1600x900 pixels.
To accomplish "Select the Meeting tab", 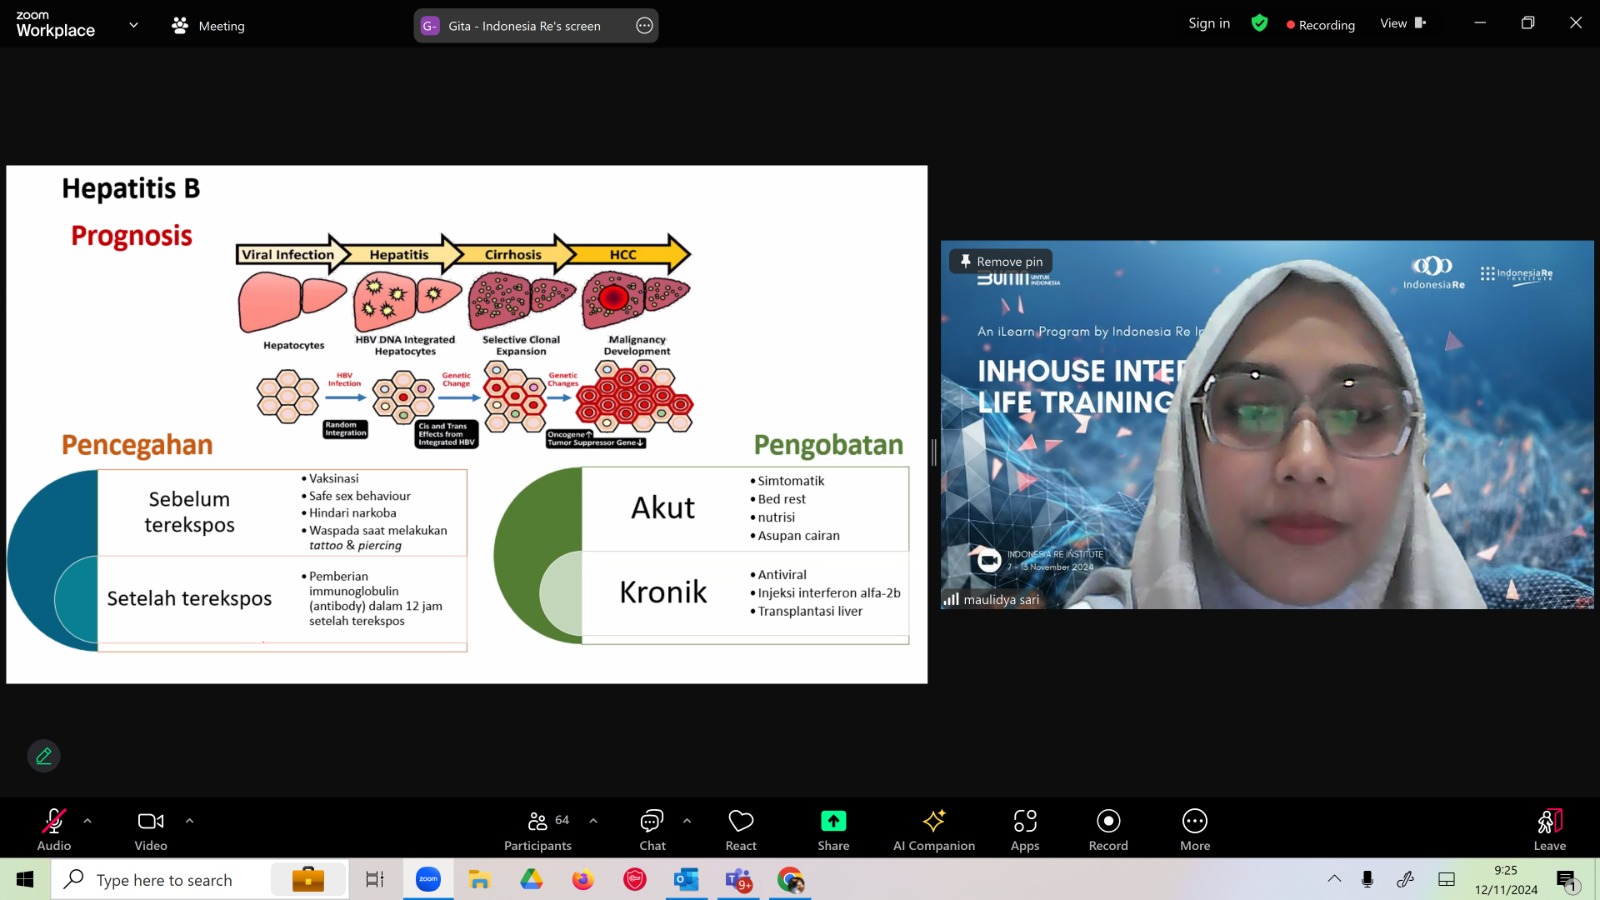I will (208, 26).
